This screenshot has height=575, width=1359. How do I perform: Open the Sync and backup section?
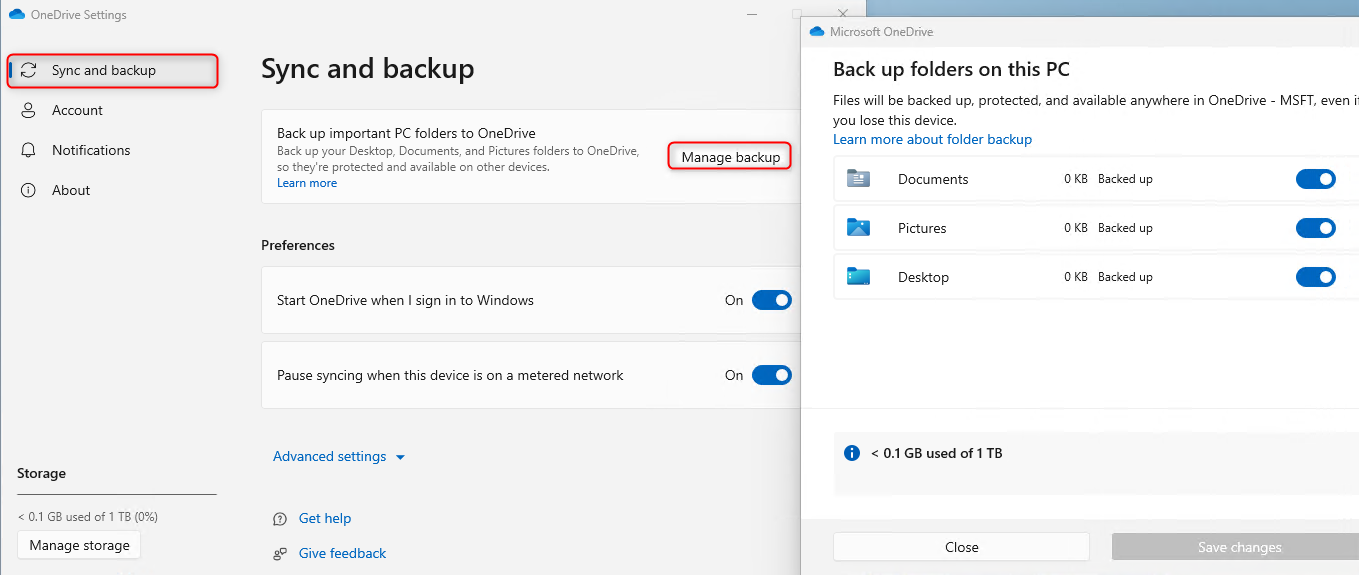coord(113,70)
